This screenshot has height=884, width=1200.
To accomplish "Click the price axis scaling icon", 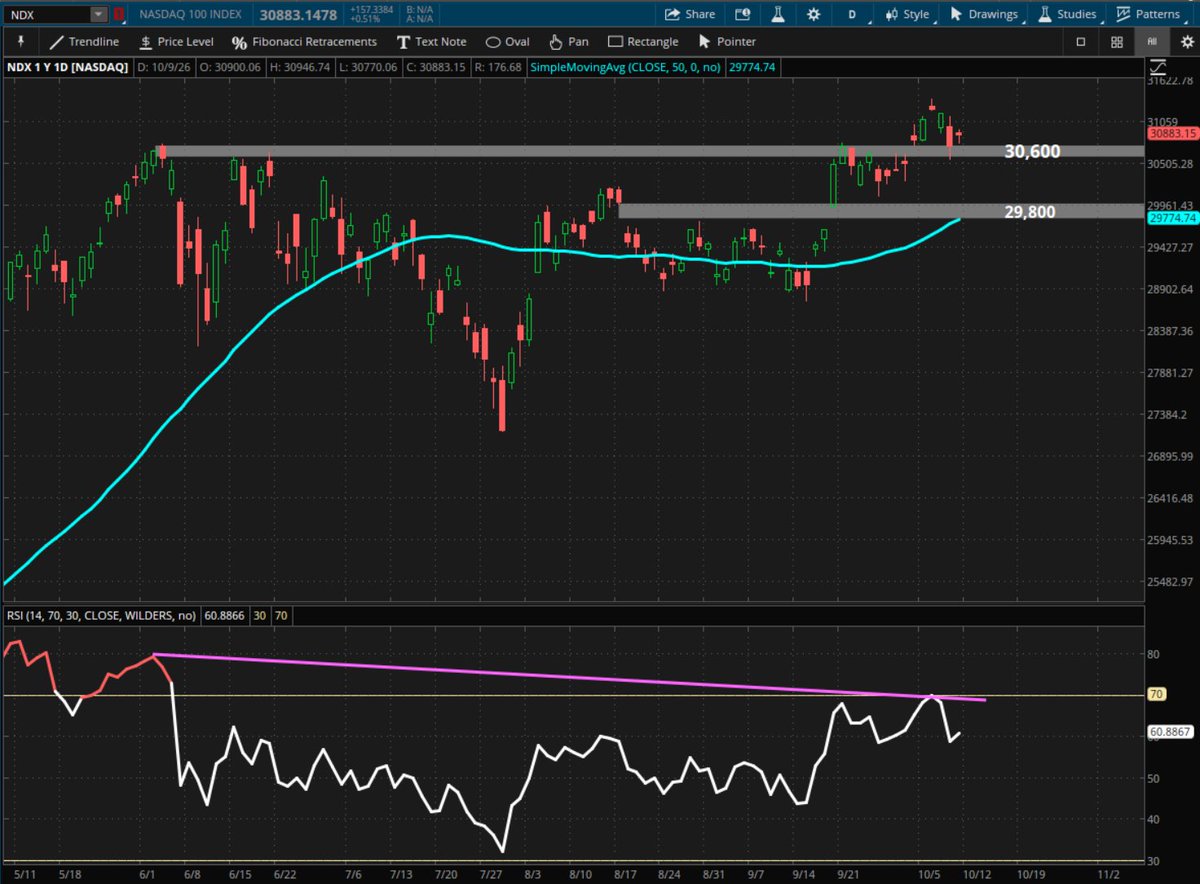I will pos(1158,66).
